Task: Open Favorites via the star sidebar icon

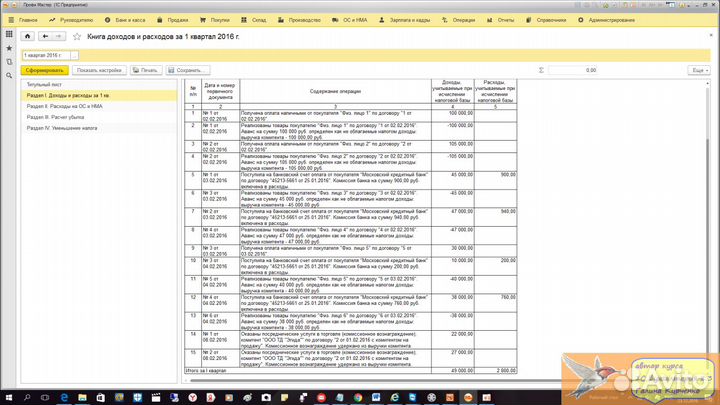Action: (x=8, y=47)
